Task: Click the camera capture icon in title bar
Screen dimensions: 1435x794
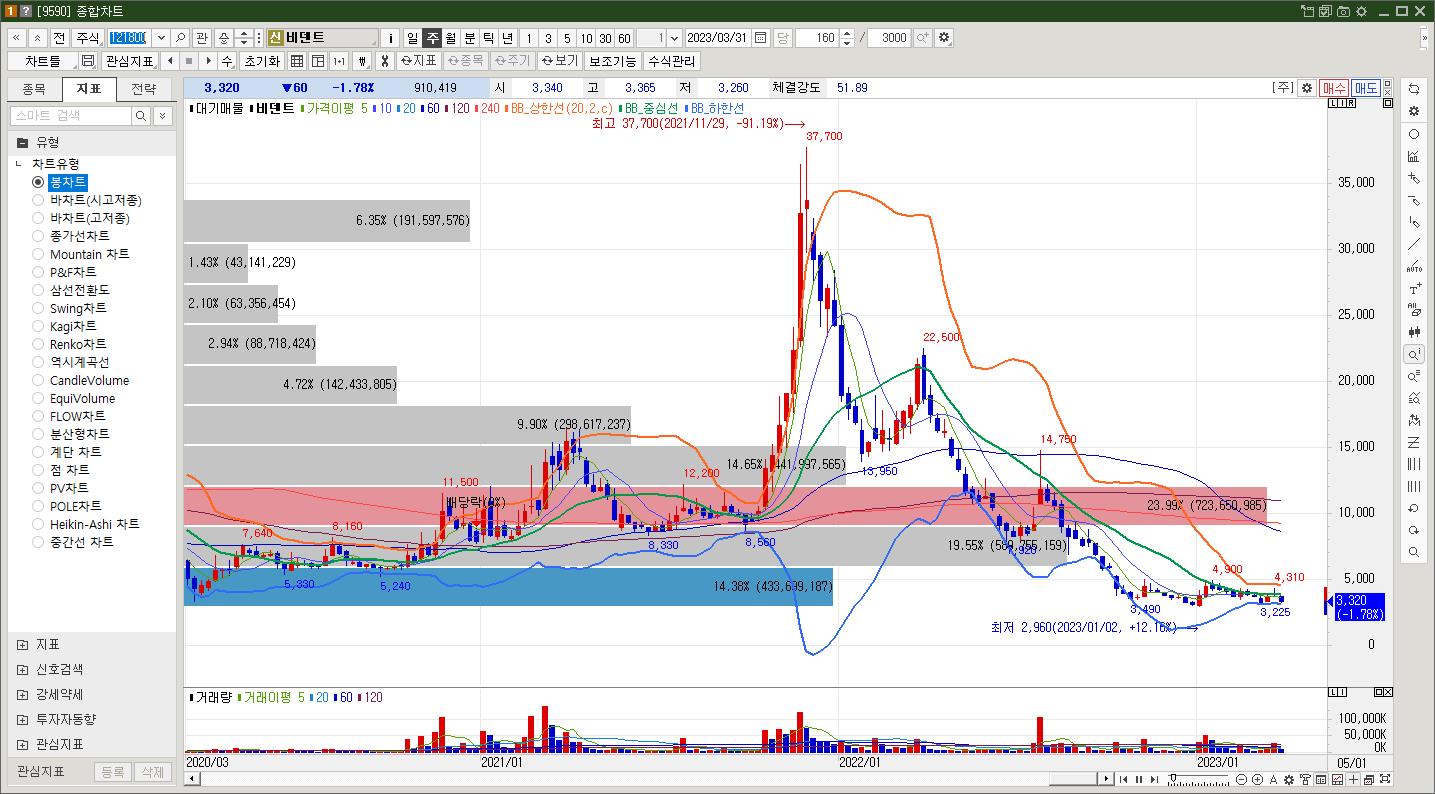Action: pyautogui.click(x=1343, y=11)
